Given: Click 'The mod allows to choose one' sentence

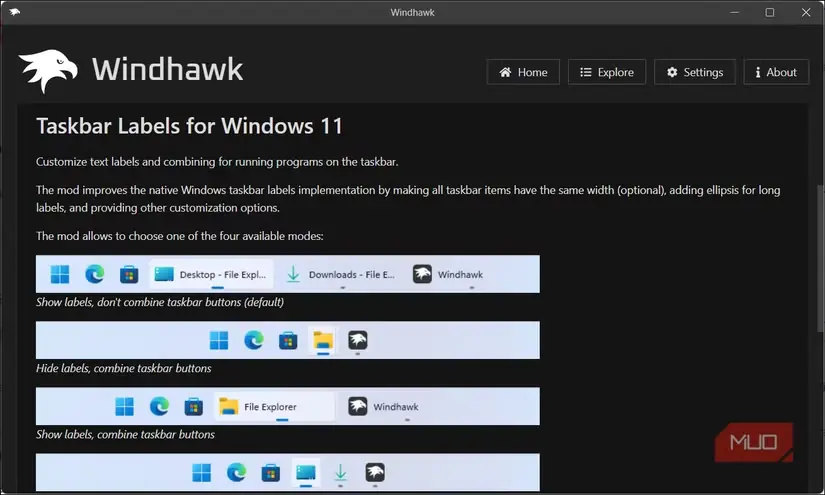Looking at the screenshot, I should (179, 236).
